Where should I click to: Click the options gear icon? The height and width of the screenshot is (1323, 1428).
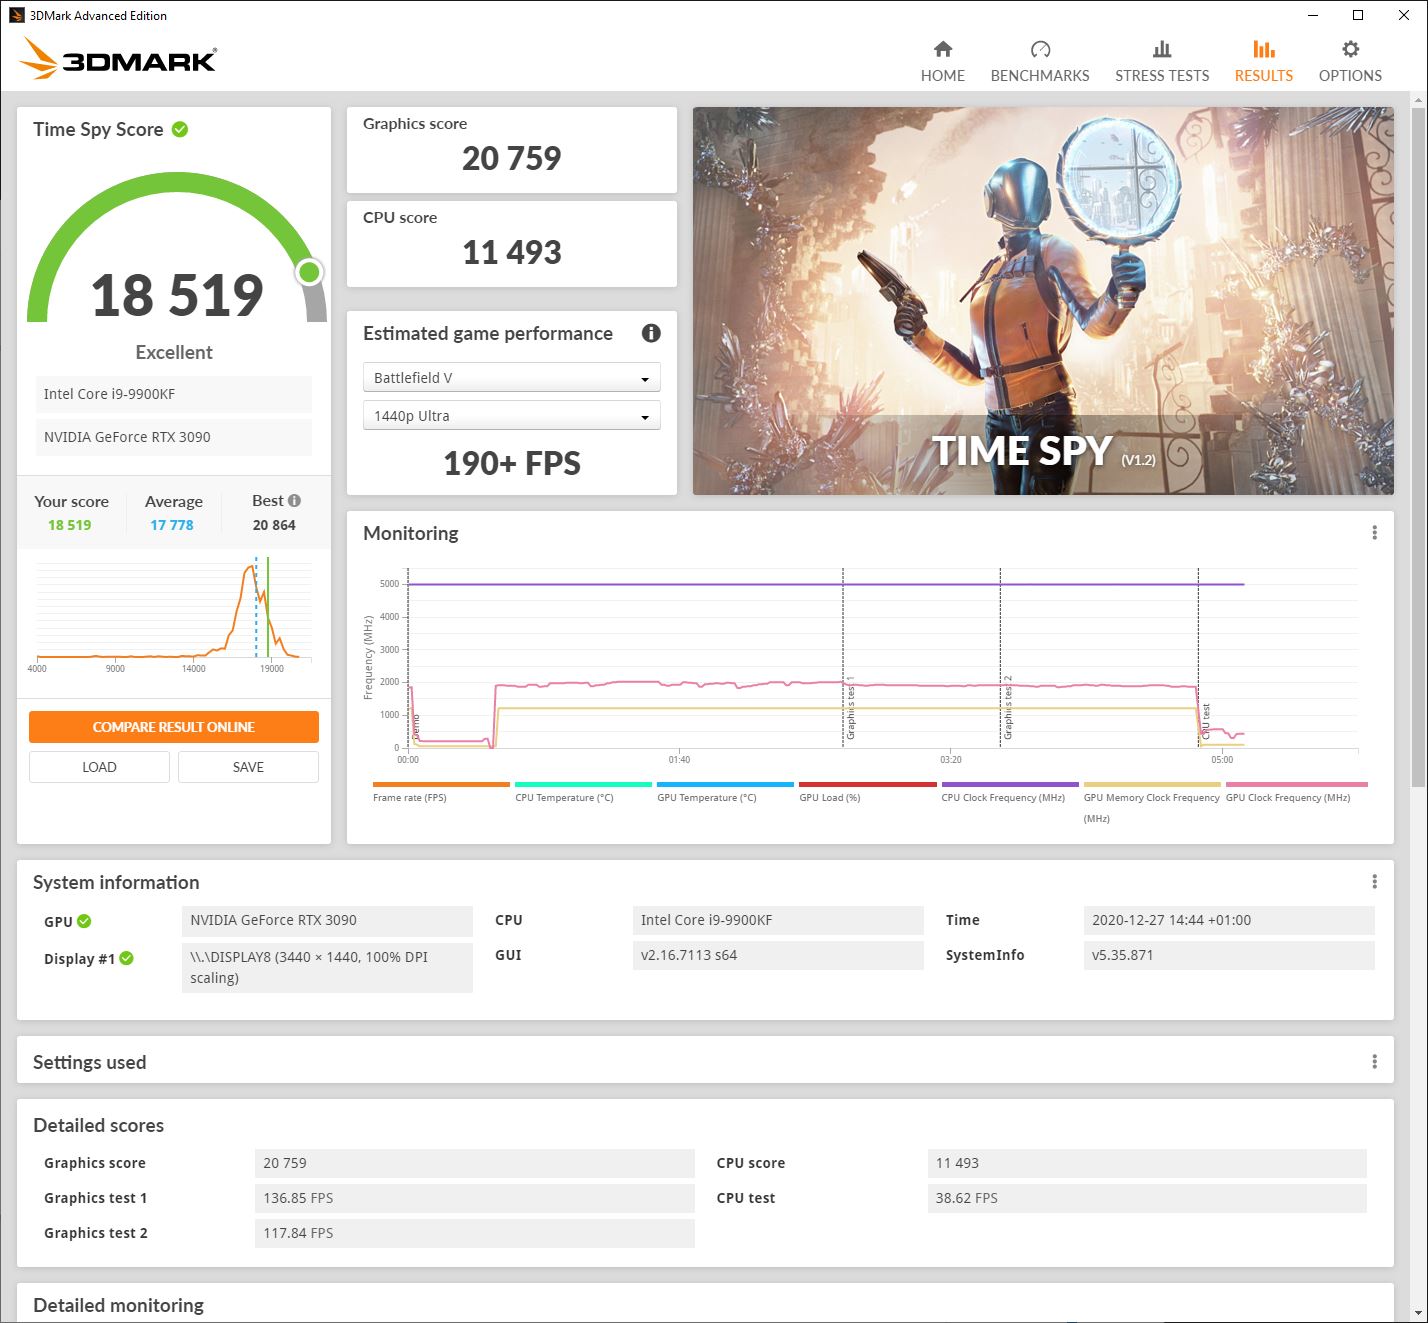coord(1350,49)
